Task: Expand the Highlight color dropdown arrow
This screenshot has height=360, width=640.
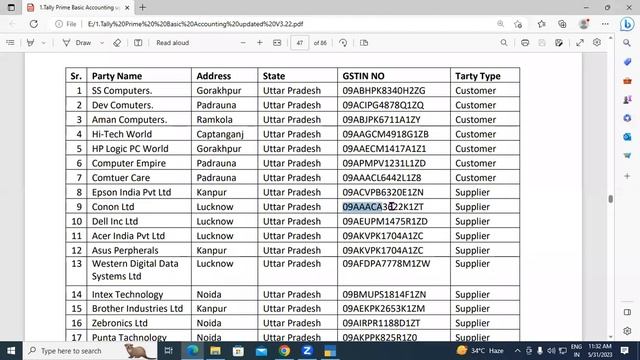Action: tap(44, 42)
